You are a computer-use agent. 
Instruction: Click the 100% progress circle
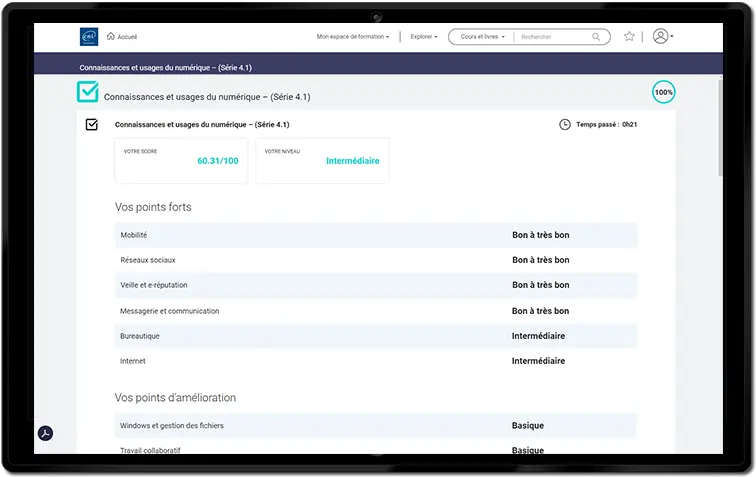pos(663,92)
